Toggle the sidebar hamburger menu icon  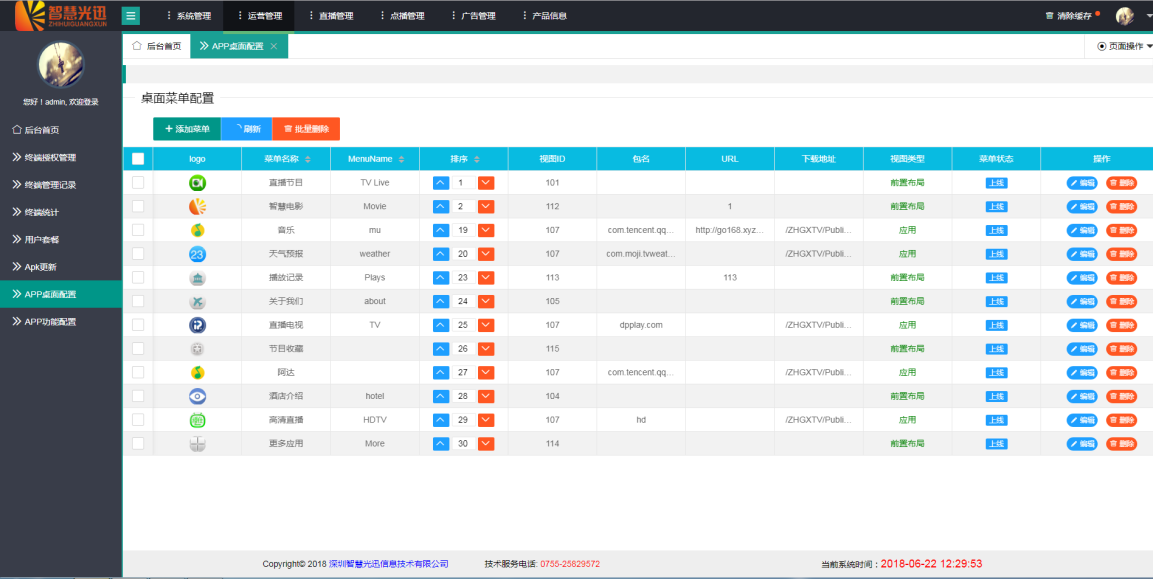coord(131,15)
